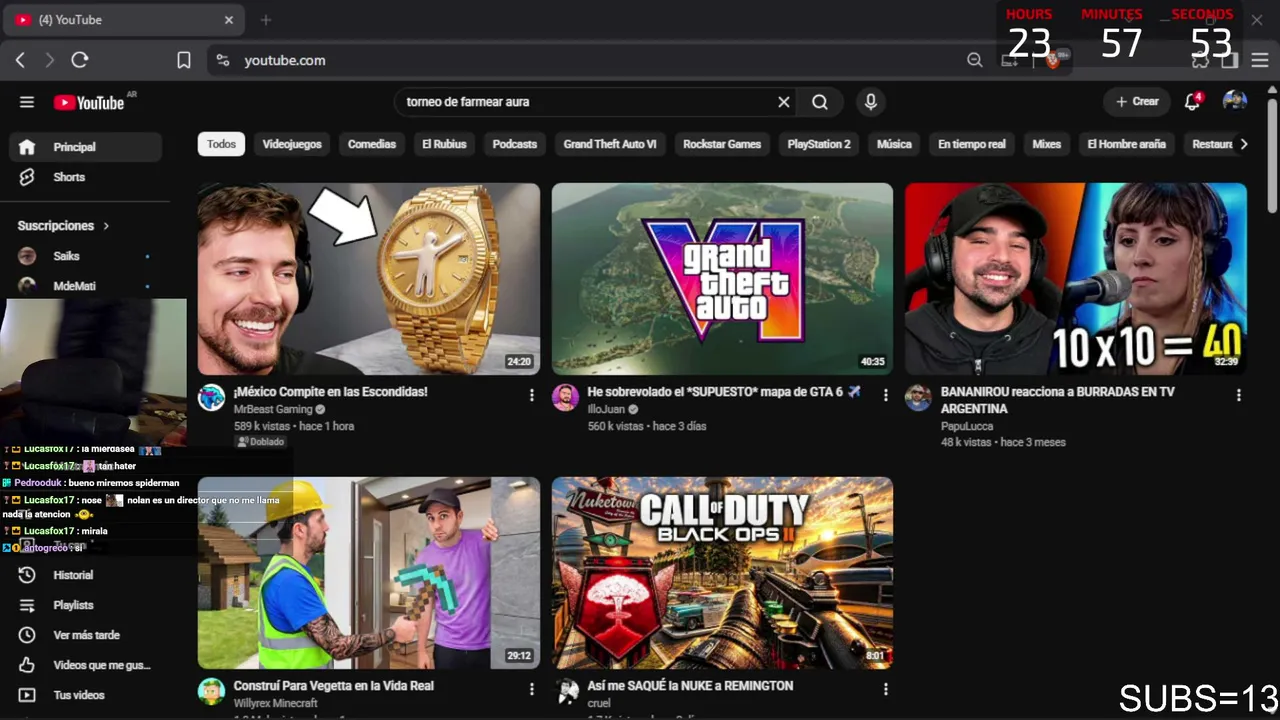Image resolution: width=1280 pixels, height=720 pixels.
Task: Open a new browser tab
Action: coord(266,20)
